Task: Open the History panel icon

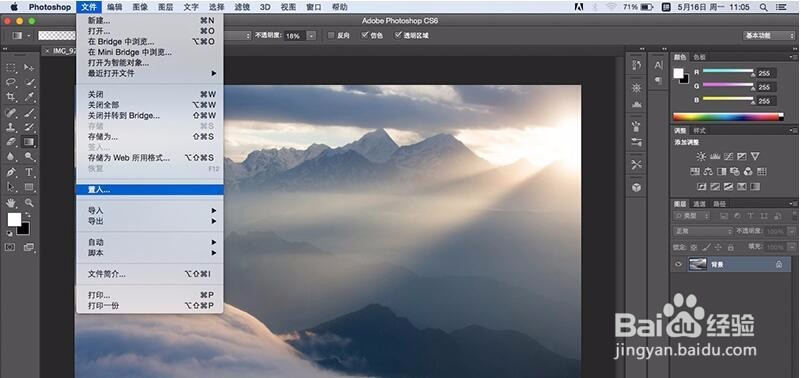Action: point(637,65)
